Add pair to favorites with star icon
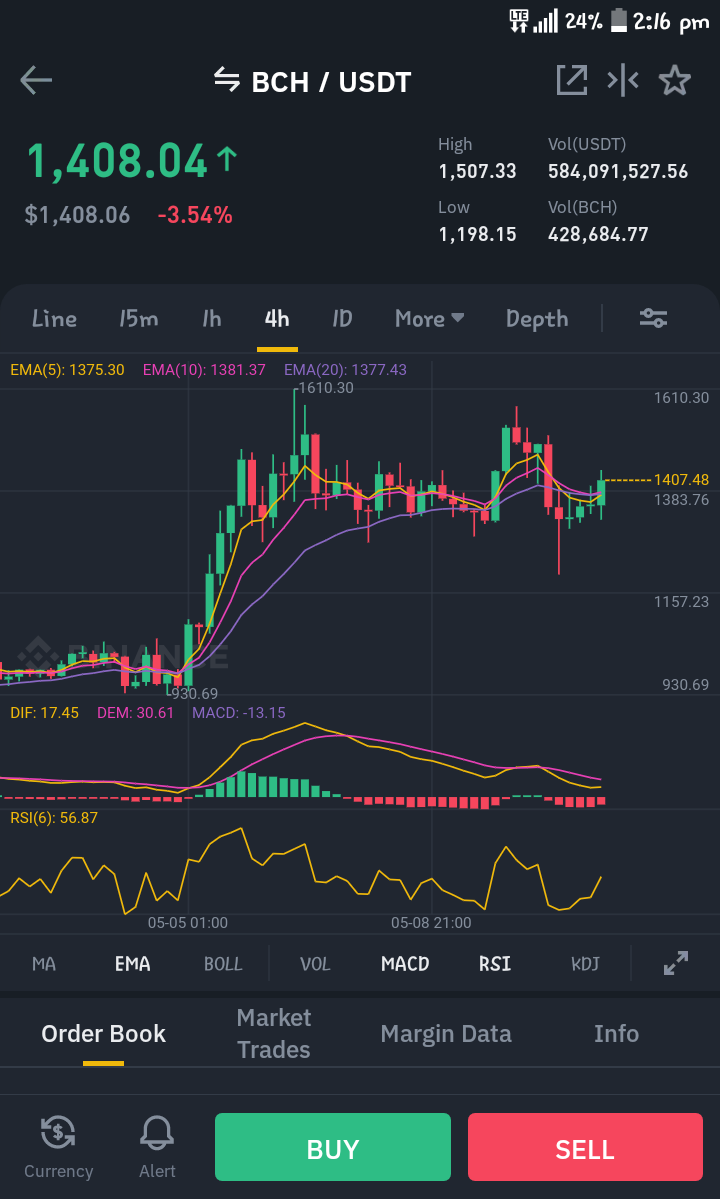 (x=675, y=80)
